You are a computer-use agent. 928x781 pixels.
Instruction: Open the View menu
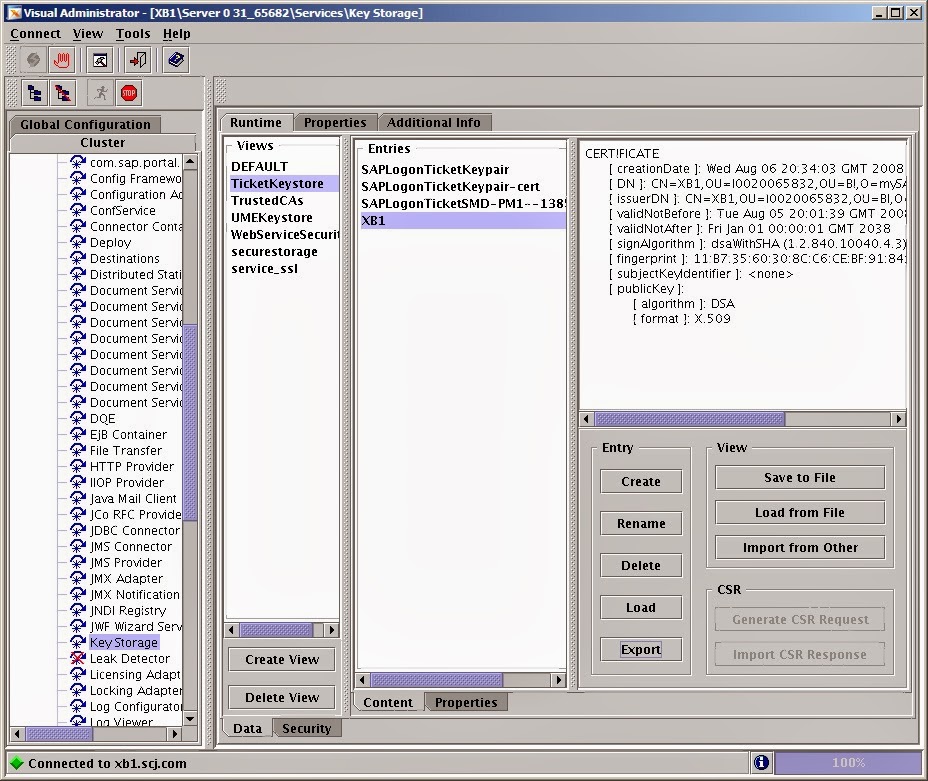tap(88, 34)
